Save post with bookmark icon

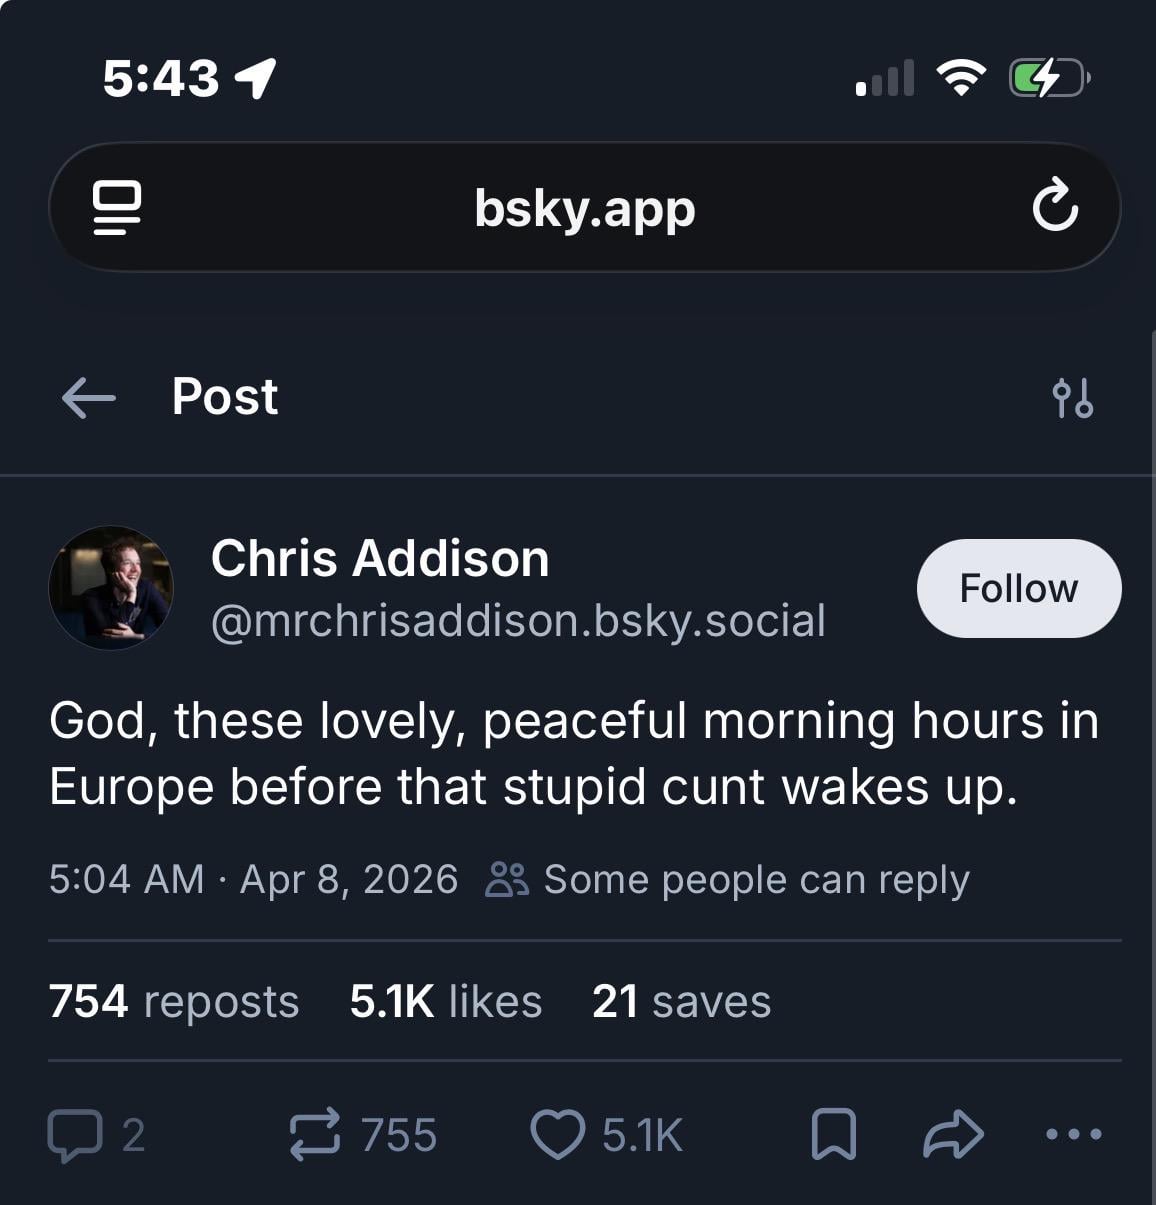(833, 1136)
